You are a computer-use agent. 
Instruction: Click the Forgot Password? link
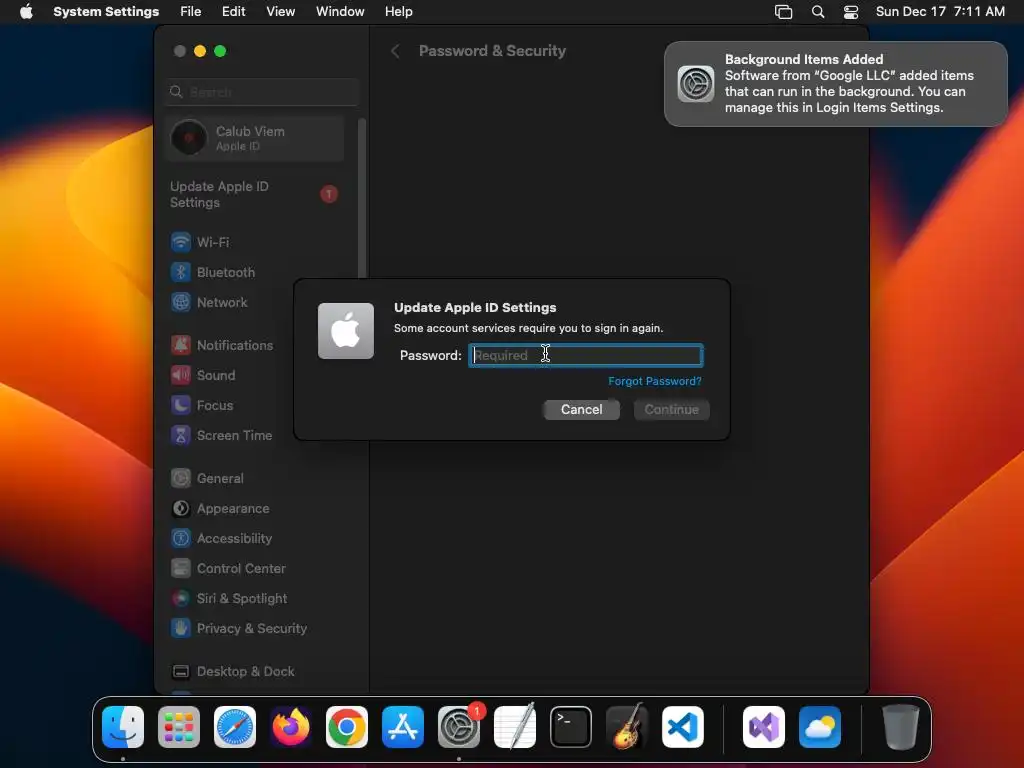[x=654, y=381]
